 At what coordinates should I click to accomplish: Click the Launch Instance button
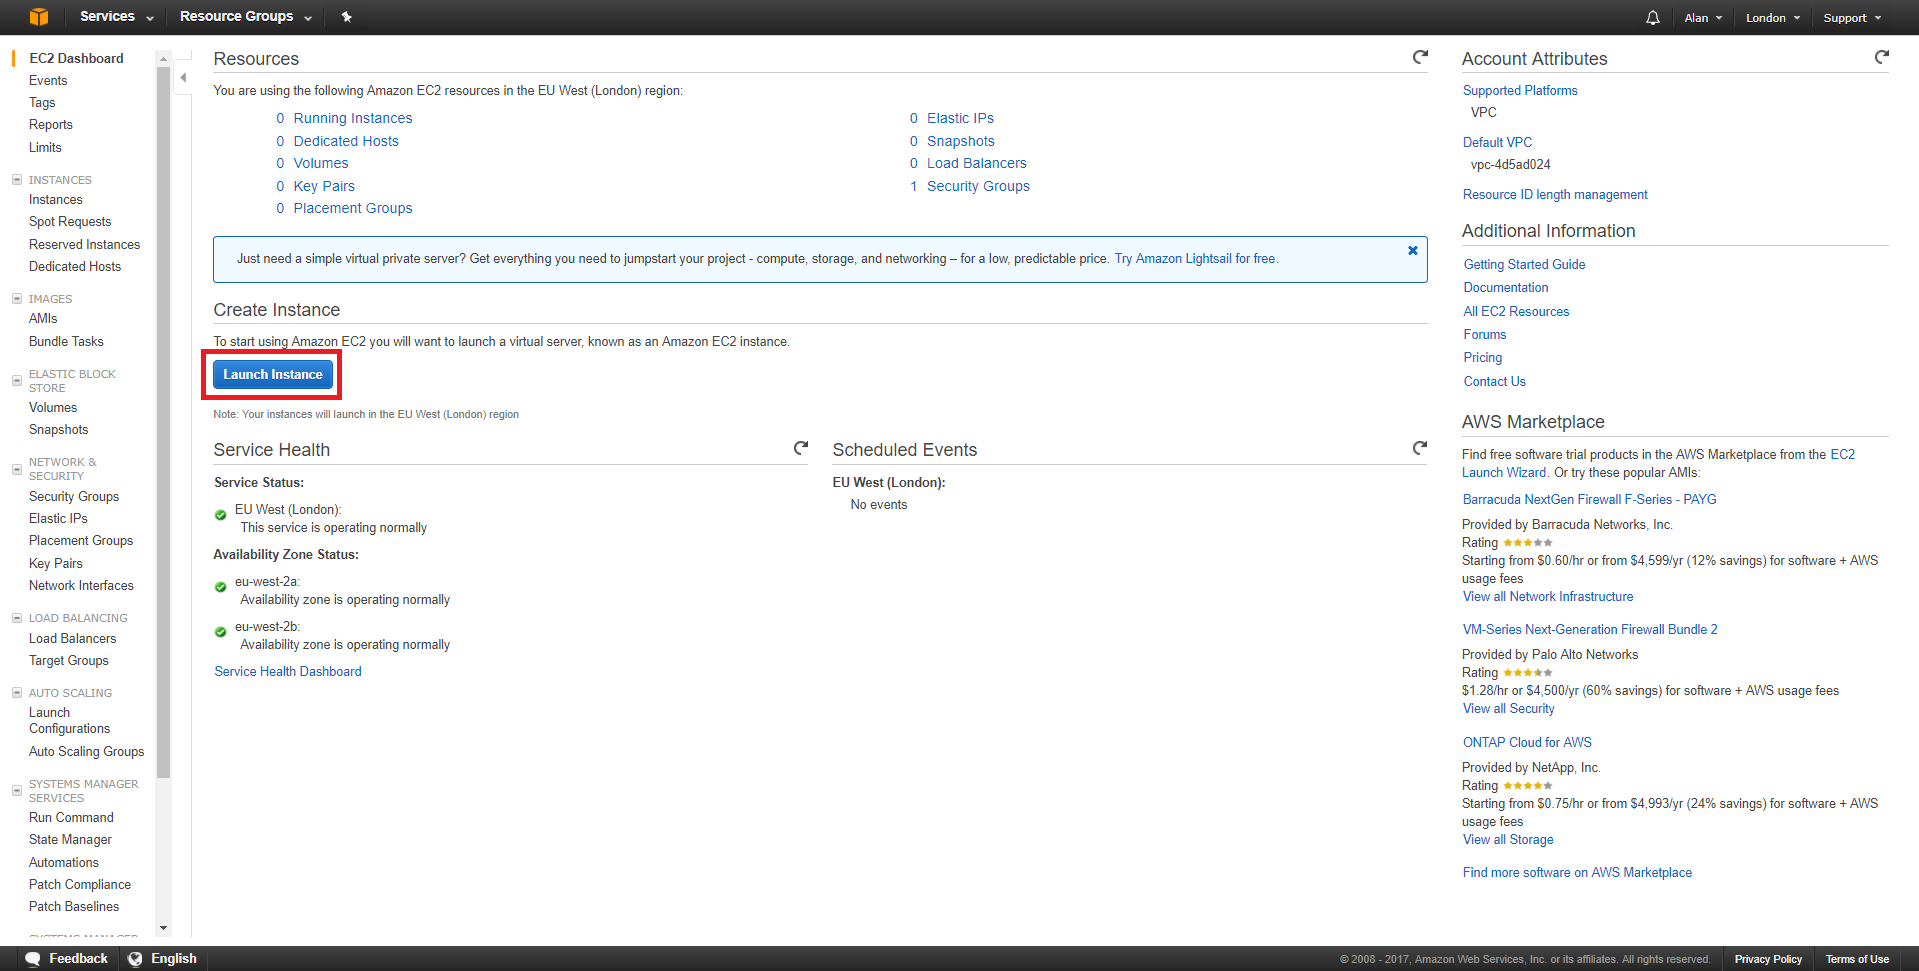(273, 375)
